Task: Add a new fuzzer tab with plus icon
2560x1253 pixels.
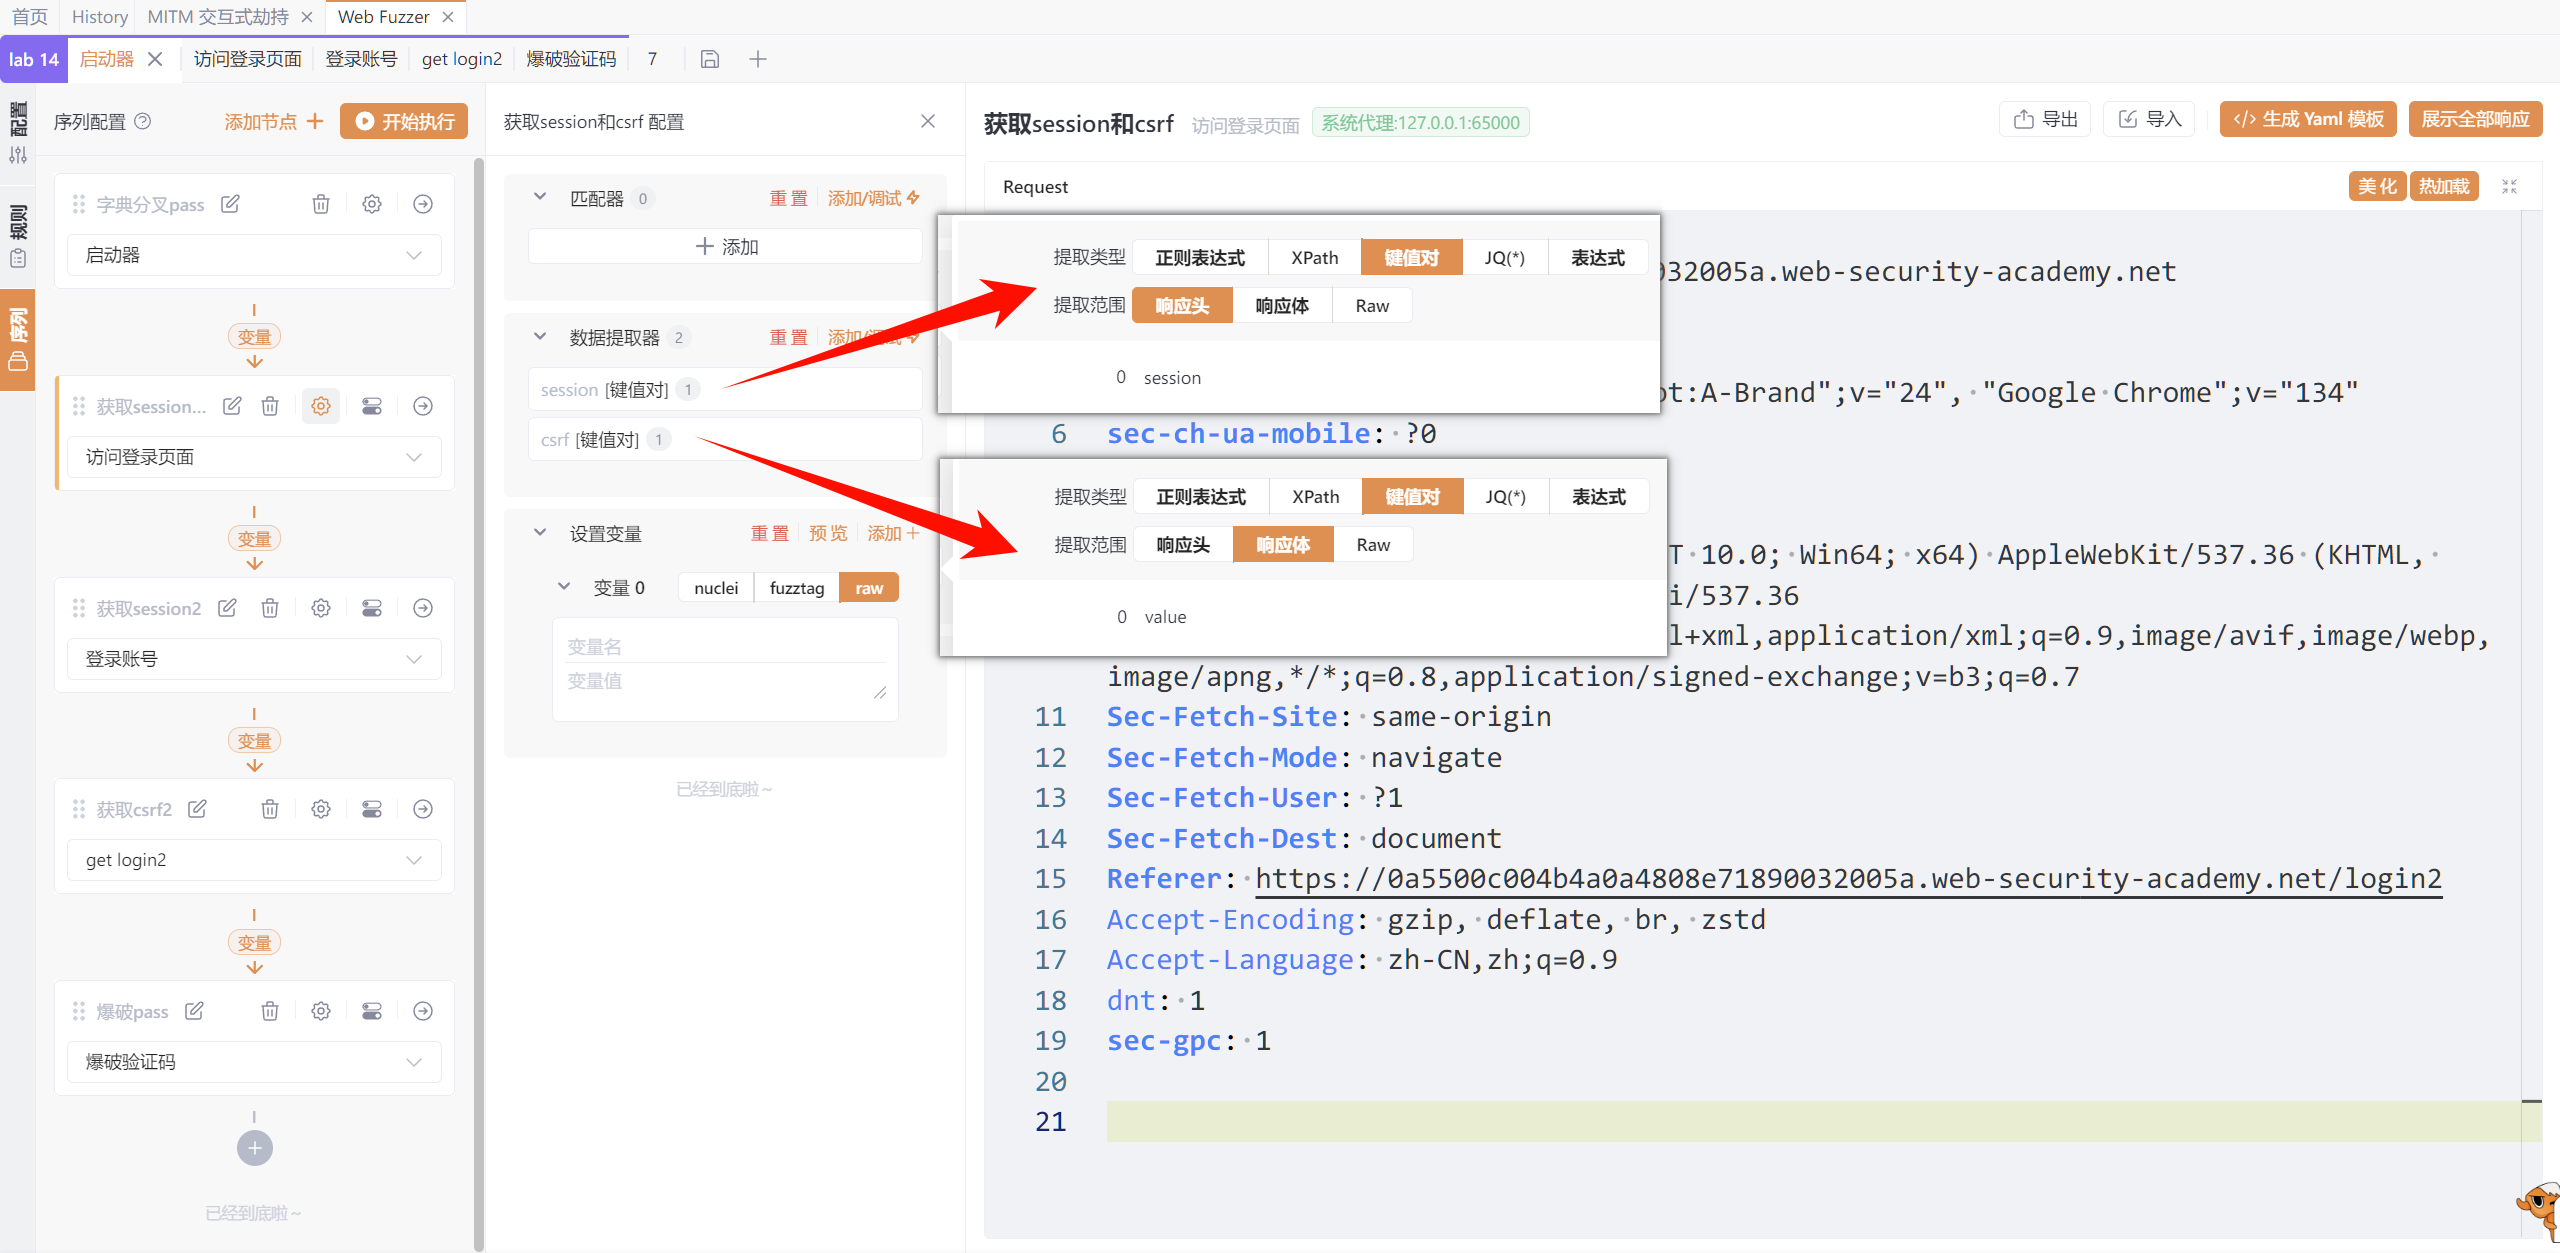Action: pos(758,59)
